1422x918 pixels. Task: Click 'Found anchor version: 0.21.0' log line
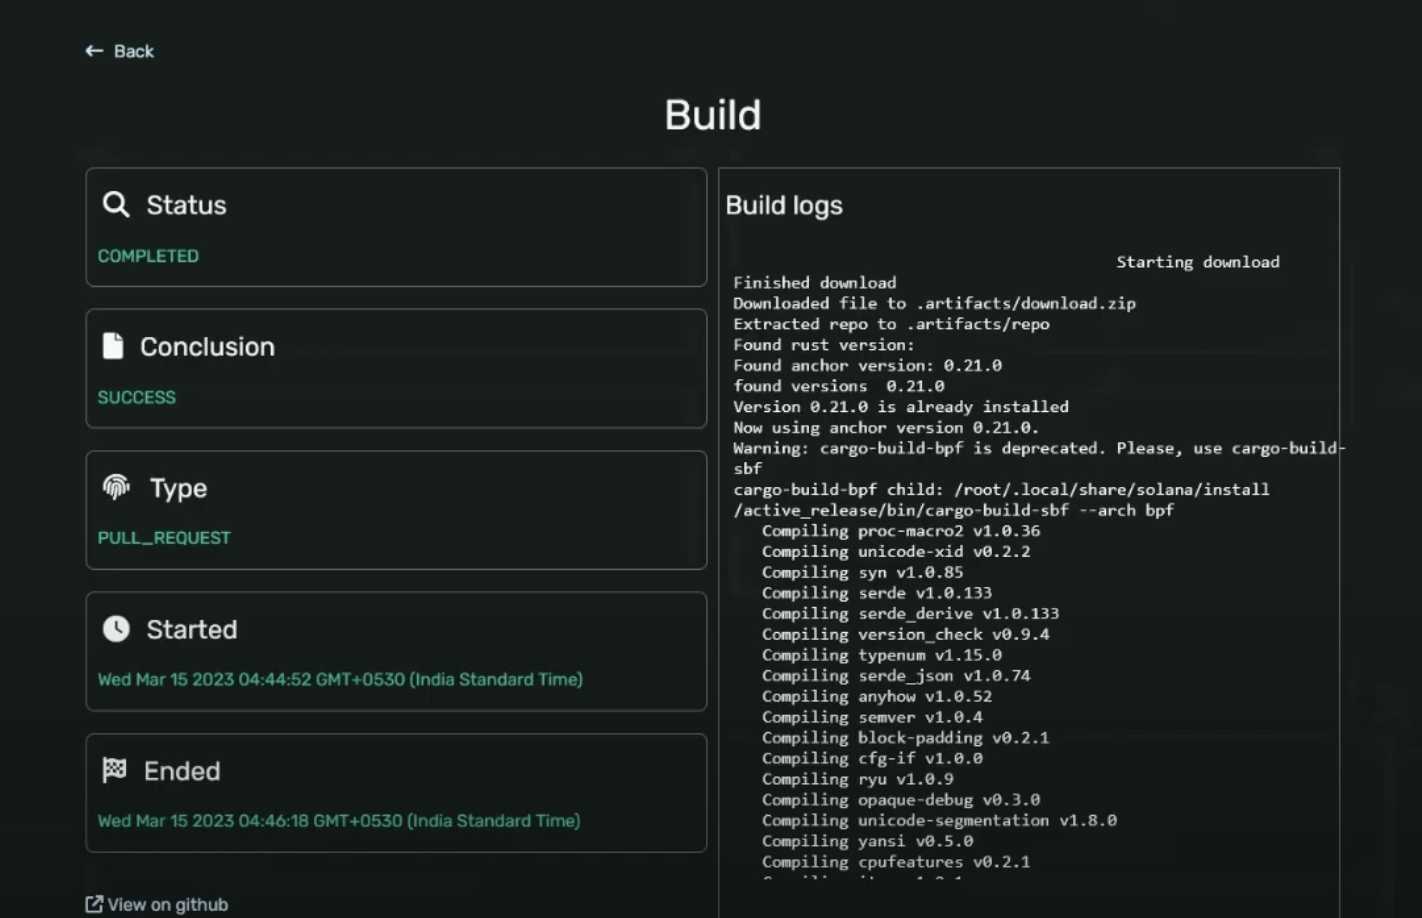click(x=867, y=365)
